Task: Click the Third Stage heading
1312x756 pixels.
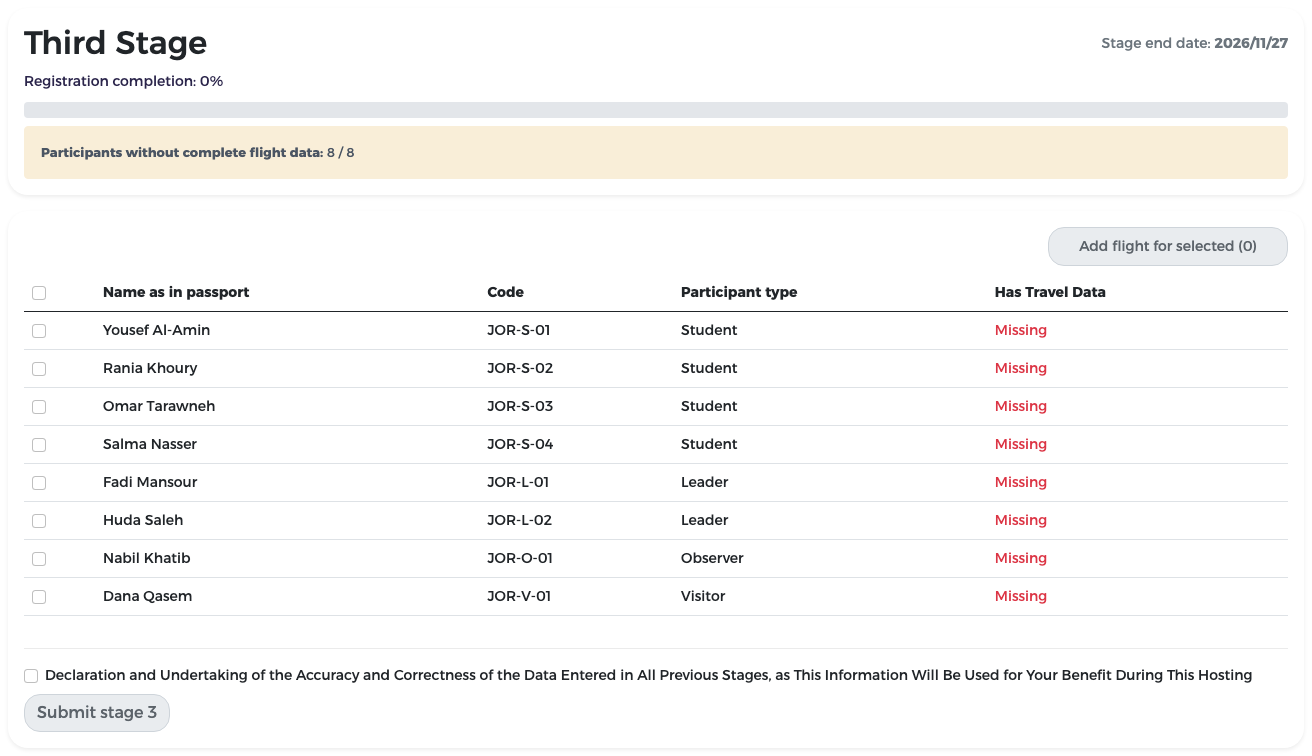Action: click(116, 43)
